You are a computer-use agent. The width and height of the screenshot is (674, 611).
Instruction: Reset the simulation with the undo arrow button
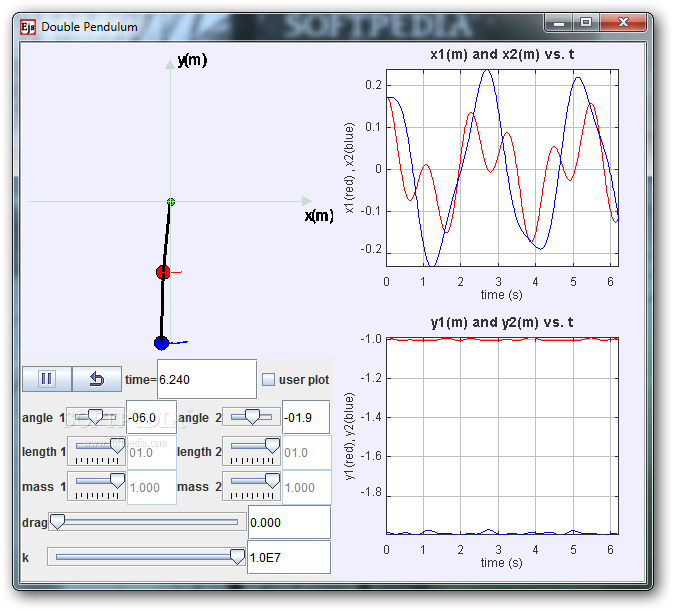[x=97, y=379]
